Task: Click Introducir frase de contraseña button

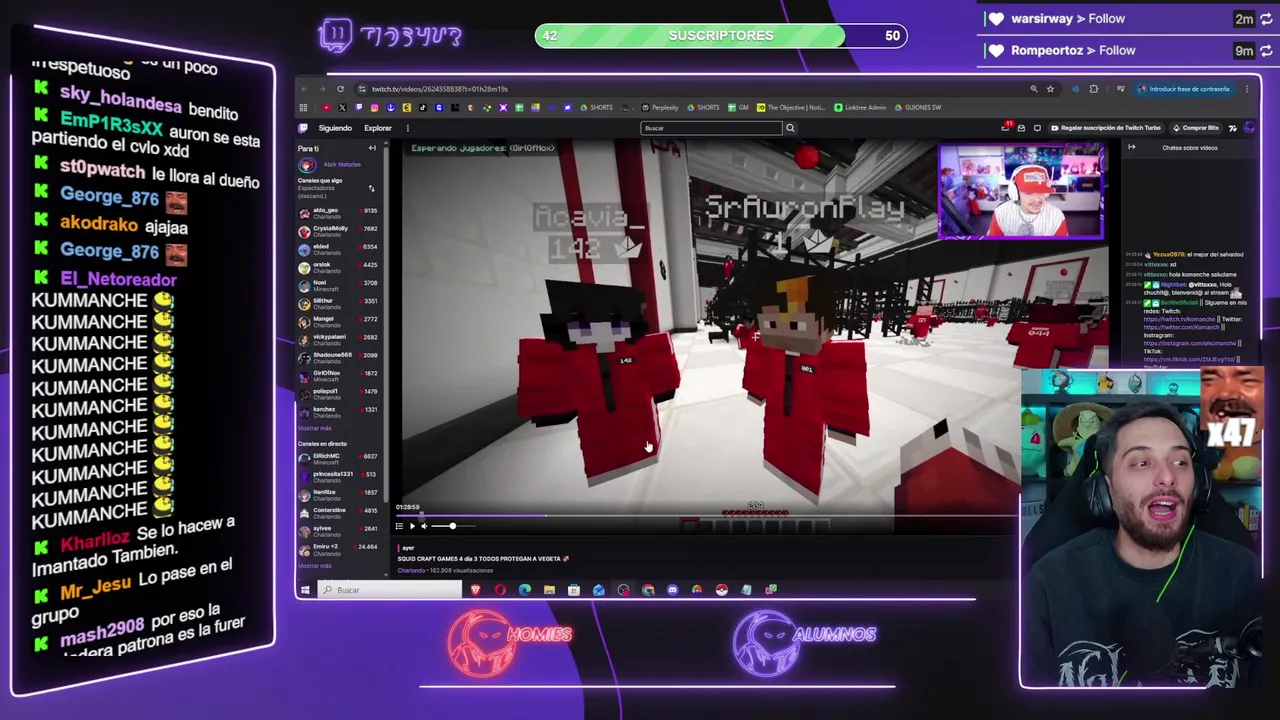Action: pyautogui.click(x=1184, y=89)
